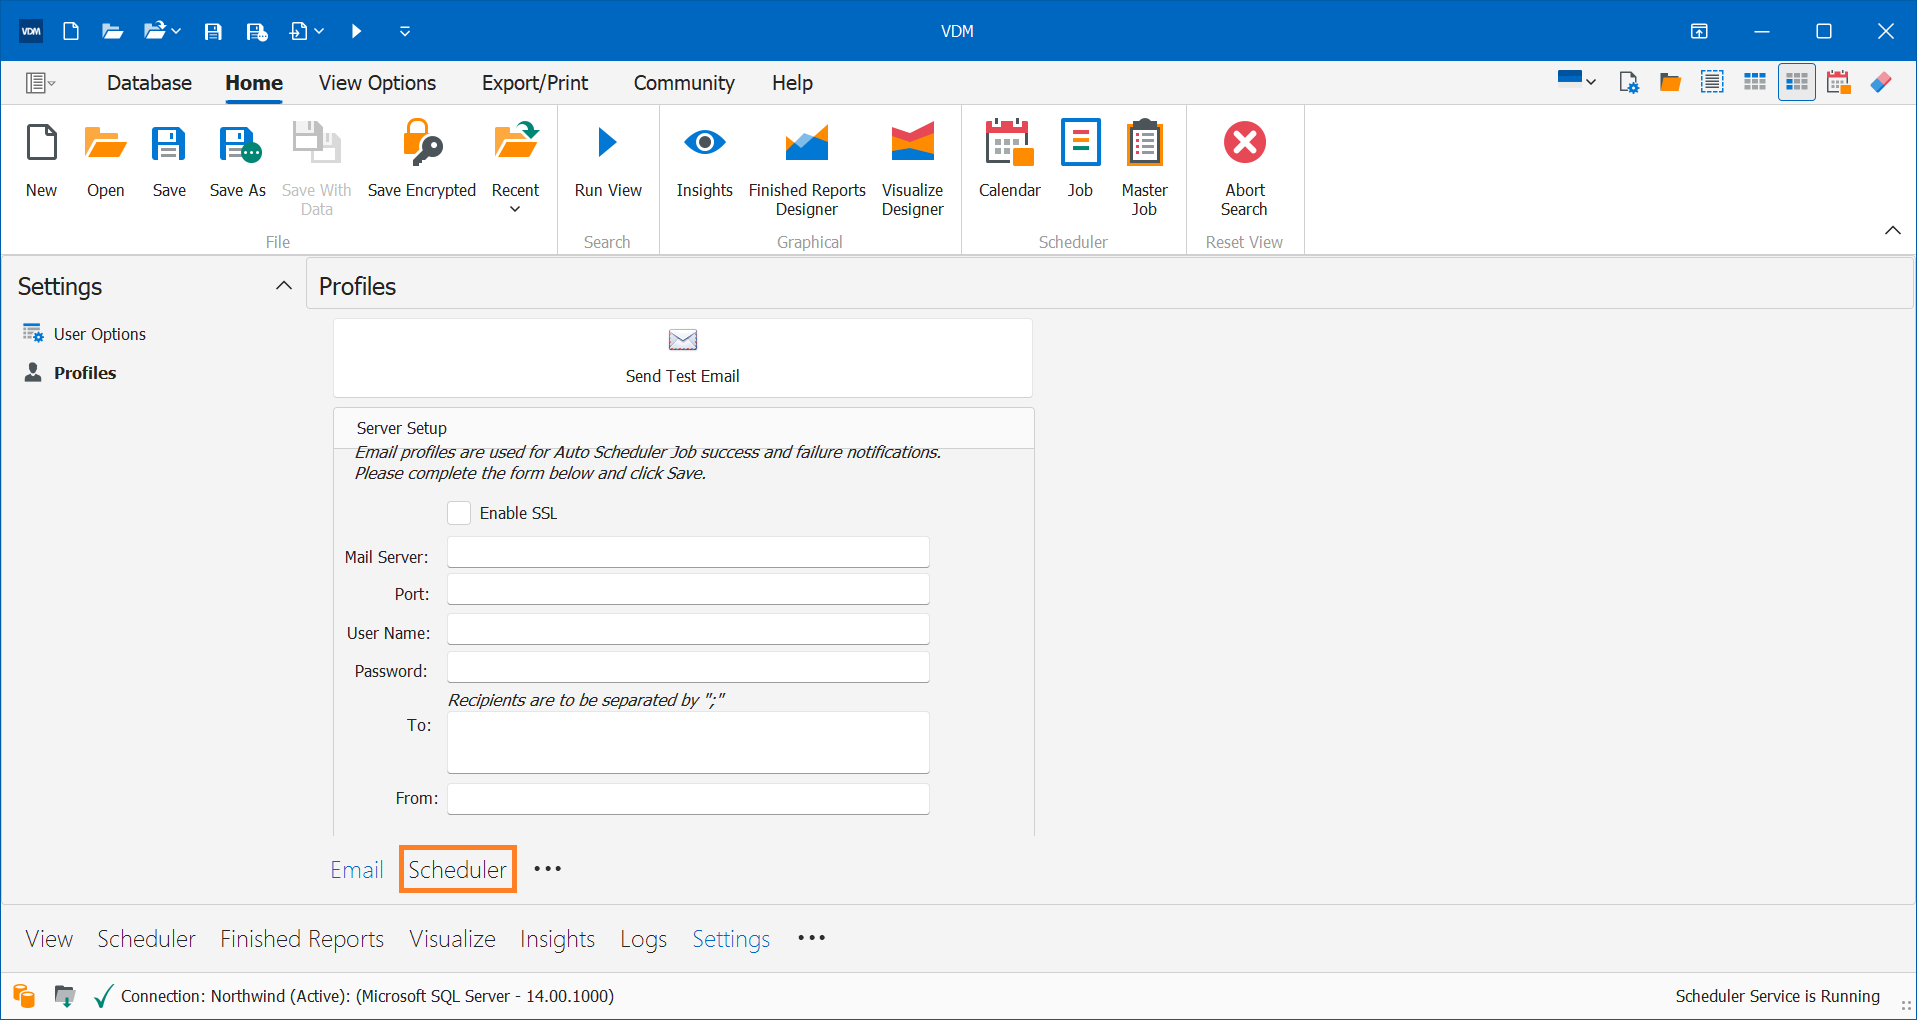Screen dimensions: 1917x1020
Task: Open Insights from the Graphical group
Action: tap(705, 161)
